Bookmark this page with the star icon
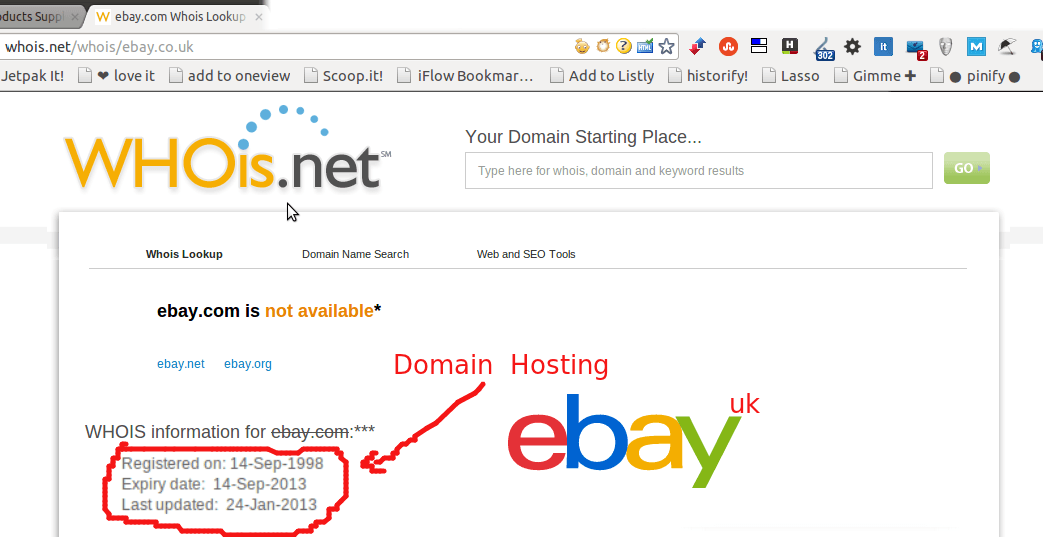The height and width of the screenshot is (537, 1043). pos(667,47)
